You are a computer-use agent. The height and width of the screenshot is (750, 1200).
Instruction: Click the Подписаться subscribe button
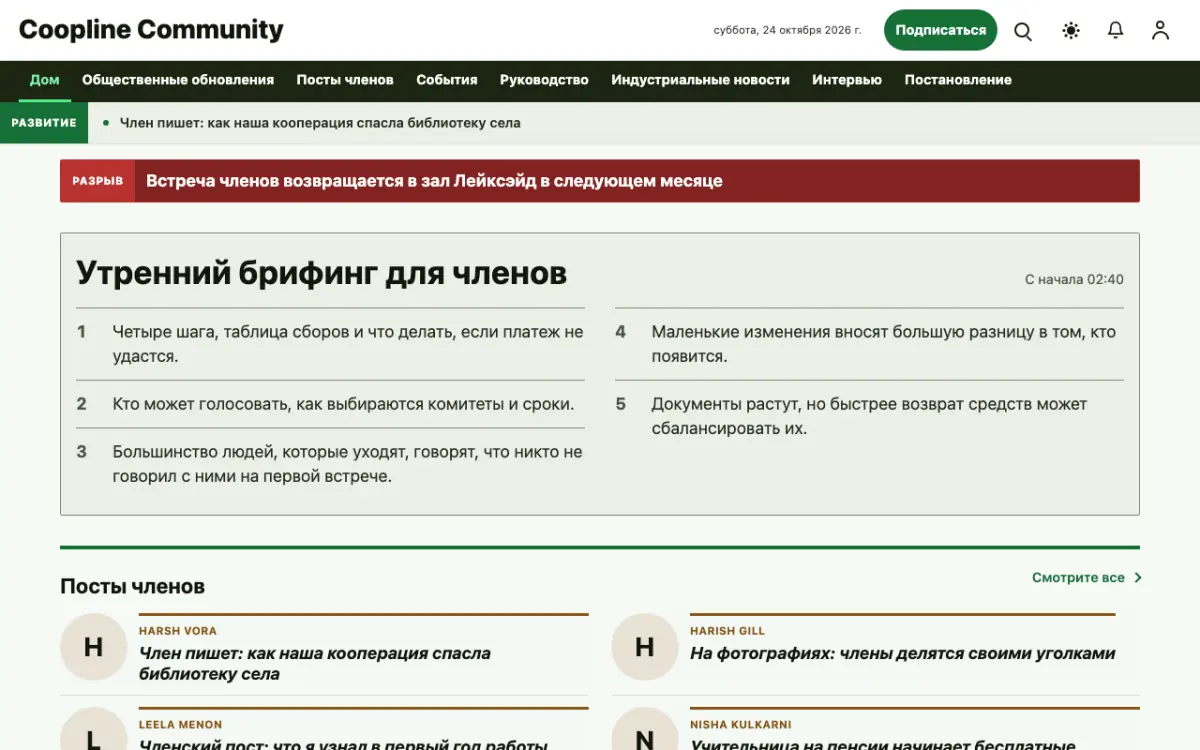coord(940,30)
